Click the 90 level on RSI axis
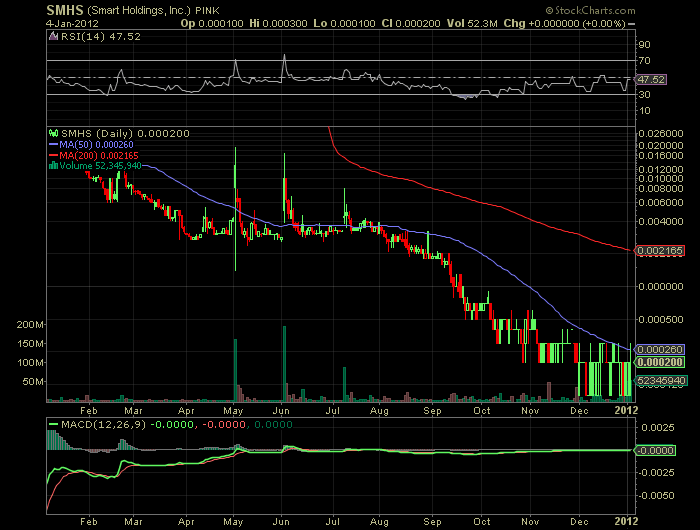700x530 pixels. (x=644, y=45)
